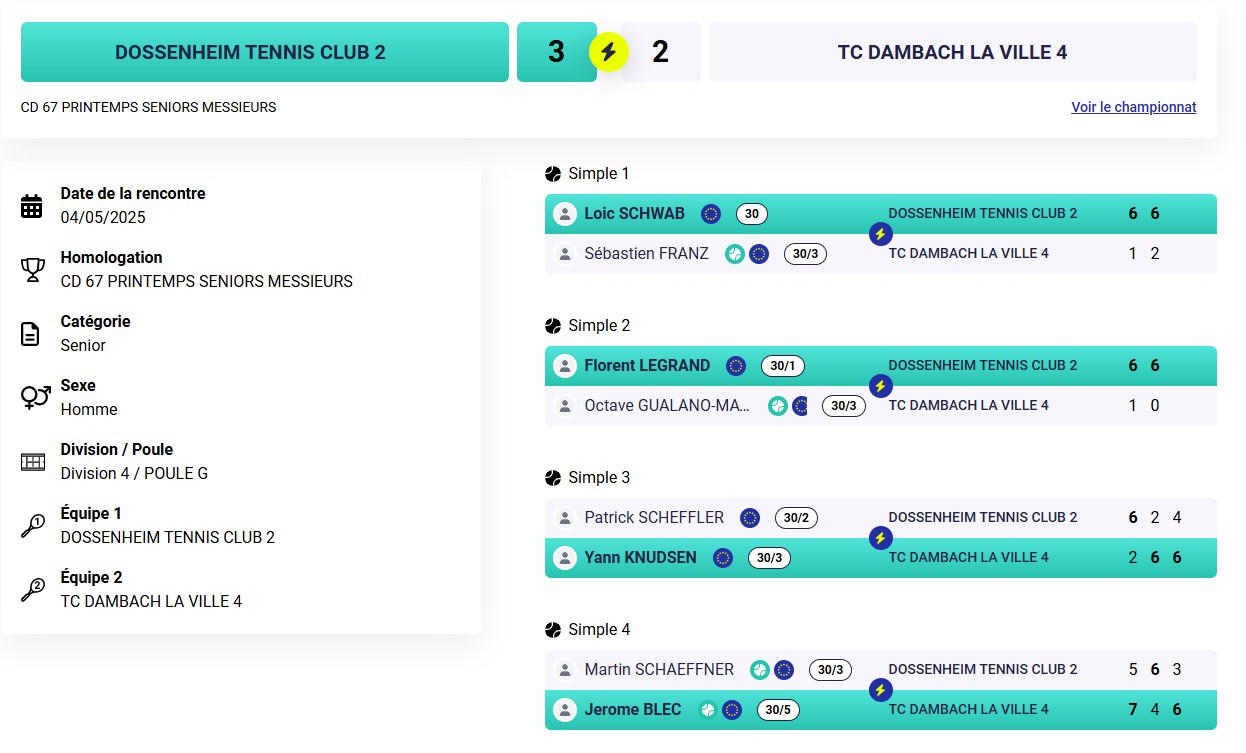This screenshot has height=753, width=1246.
Task: Click the green tennis badge beside Jerome BLEC
Action: point(708,710)
